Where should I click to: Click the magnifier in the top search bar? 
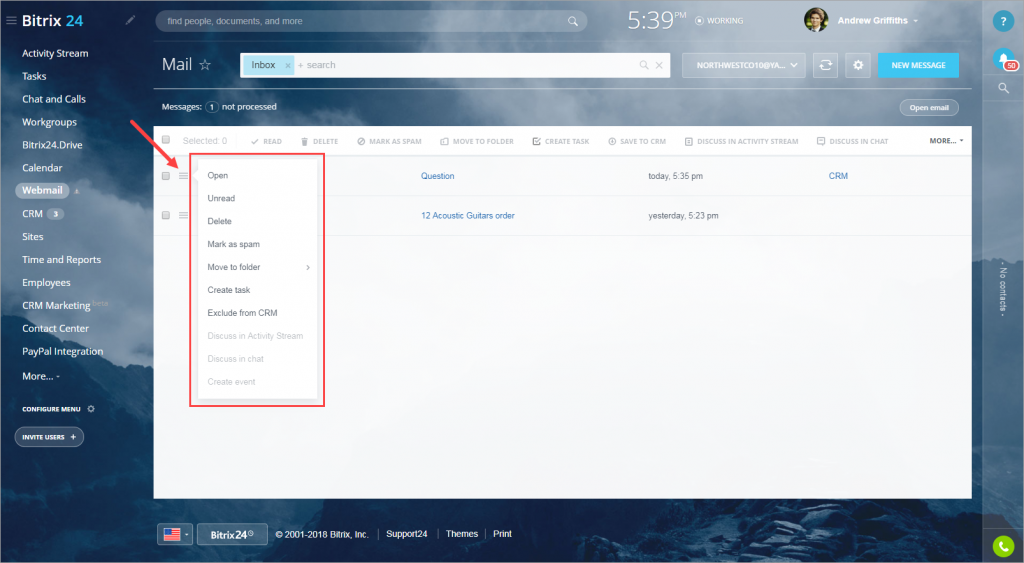[x=573, y=21]
